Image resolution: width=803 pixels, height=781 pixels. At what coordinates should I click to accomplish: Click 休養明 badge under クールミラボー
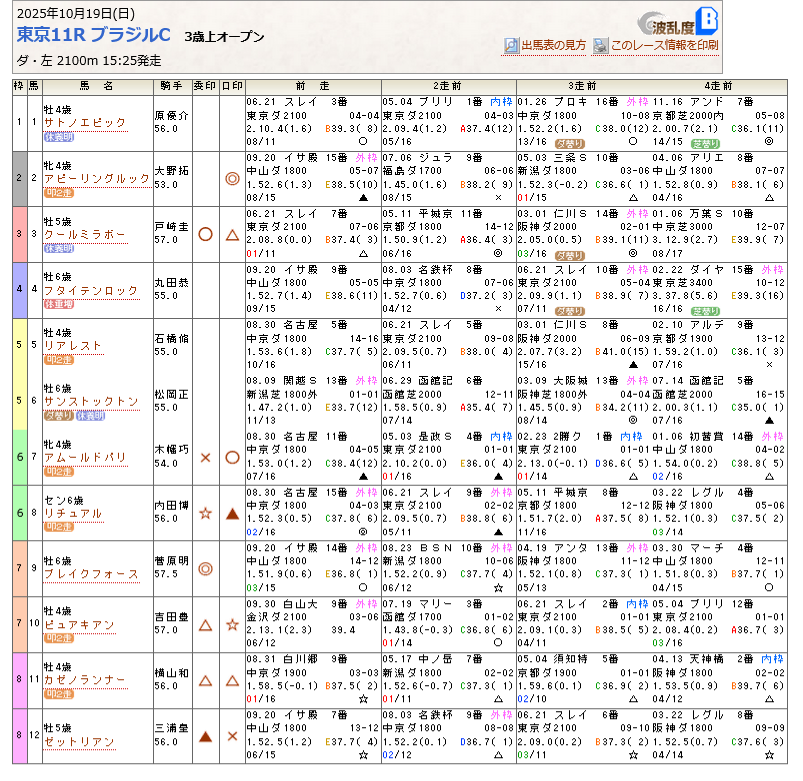pyautogui.click(x=59, y=249)
